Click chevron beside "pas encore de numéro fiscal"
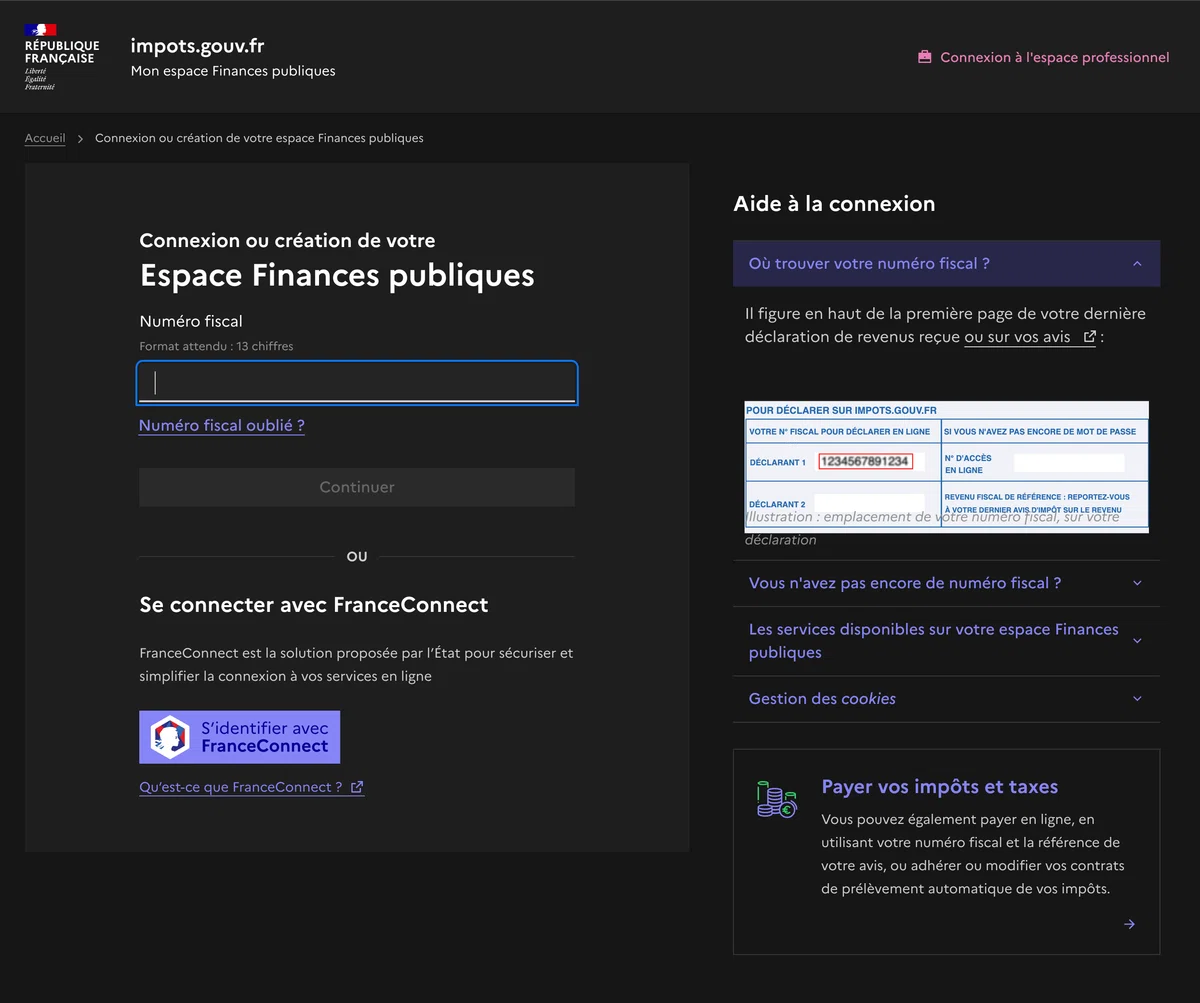This screenshot has width=1200, height=1003. click(1137, 583)
